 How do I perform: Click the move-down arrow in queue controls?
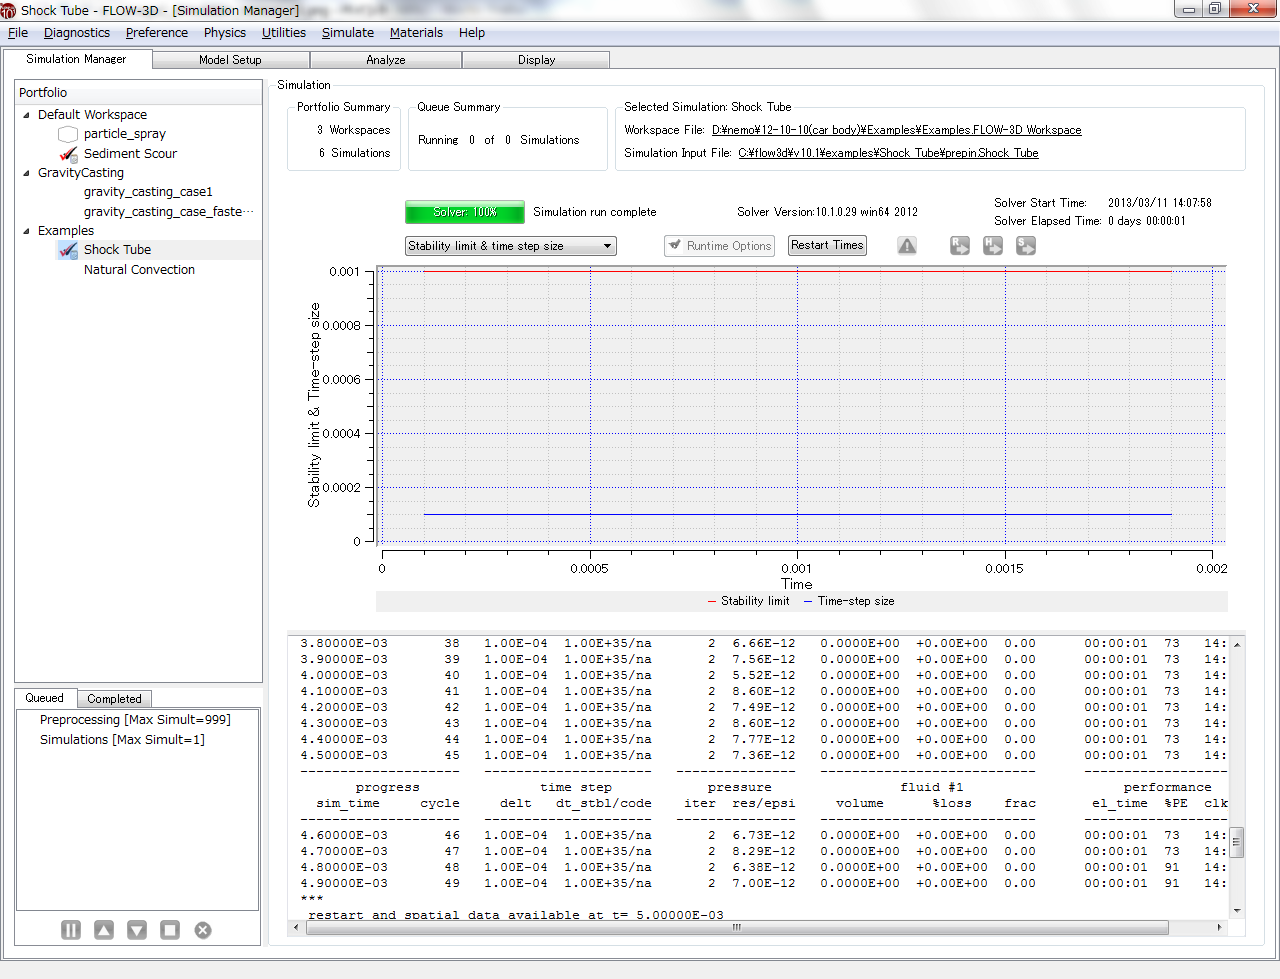(x=137, y=930)
